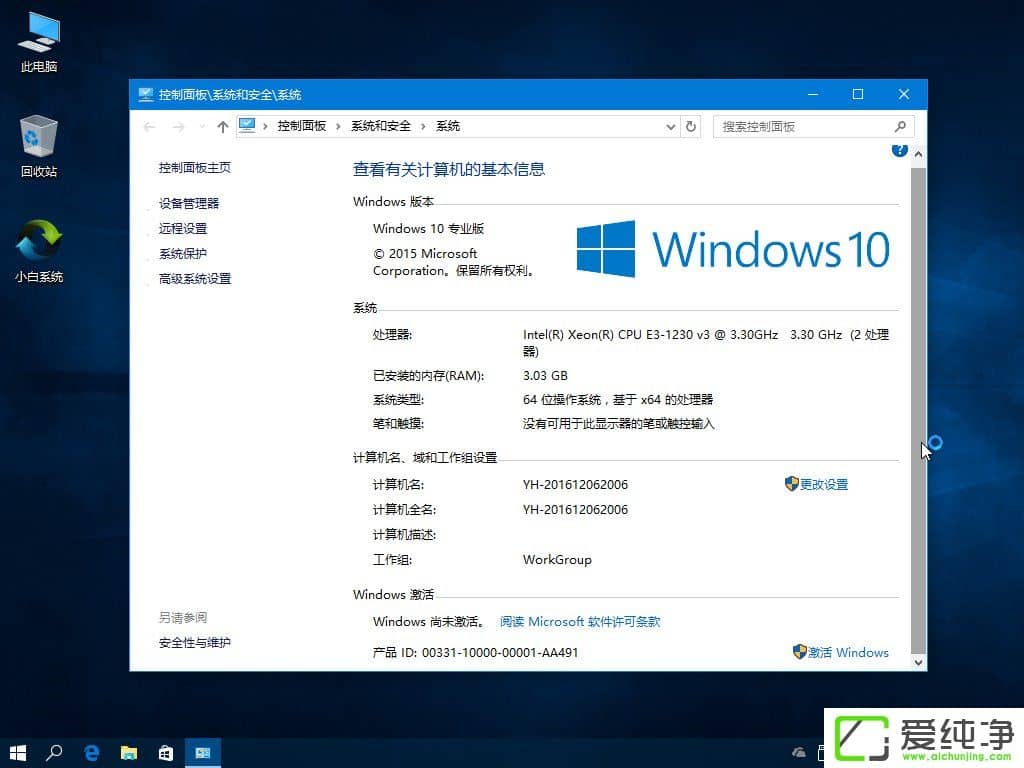
Task: Open 阅读 Microsoft 软件许可条款 link
Action: tap(580, 621)
